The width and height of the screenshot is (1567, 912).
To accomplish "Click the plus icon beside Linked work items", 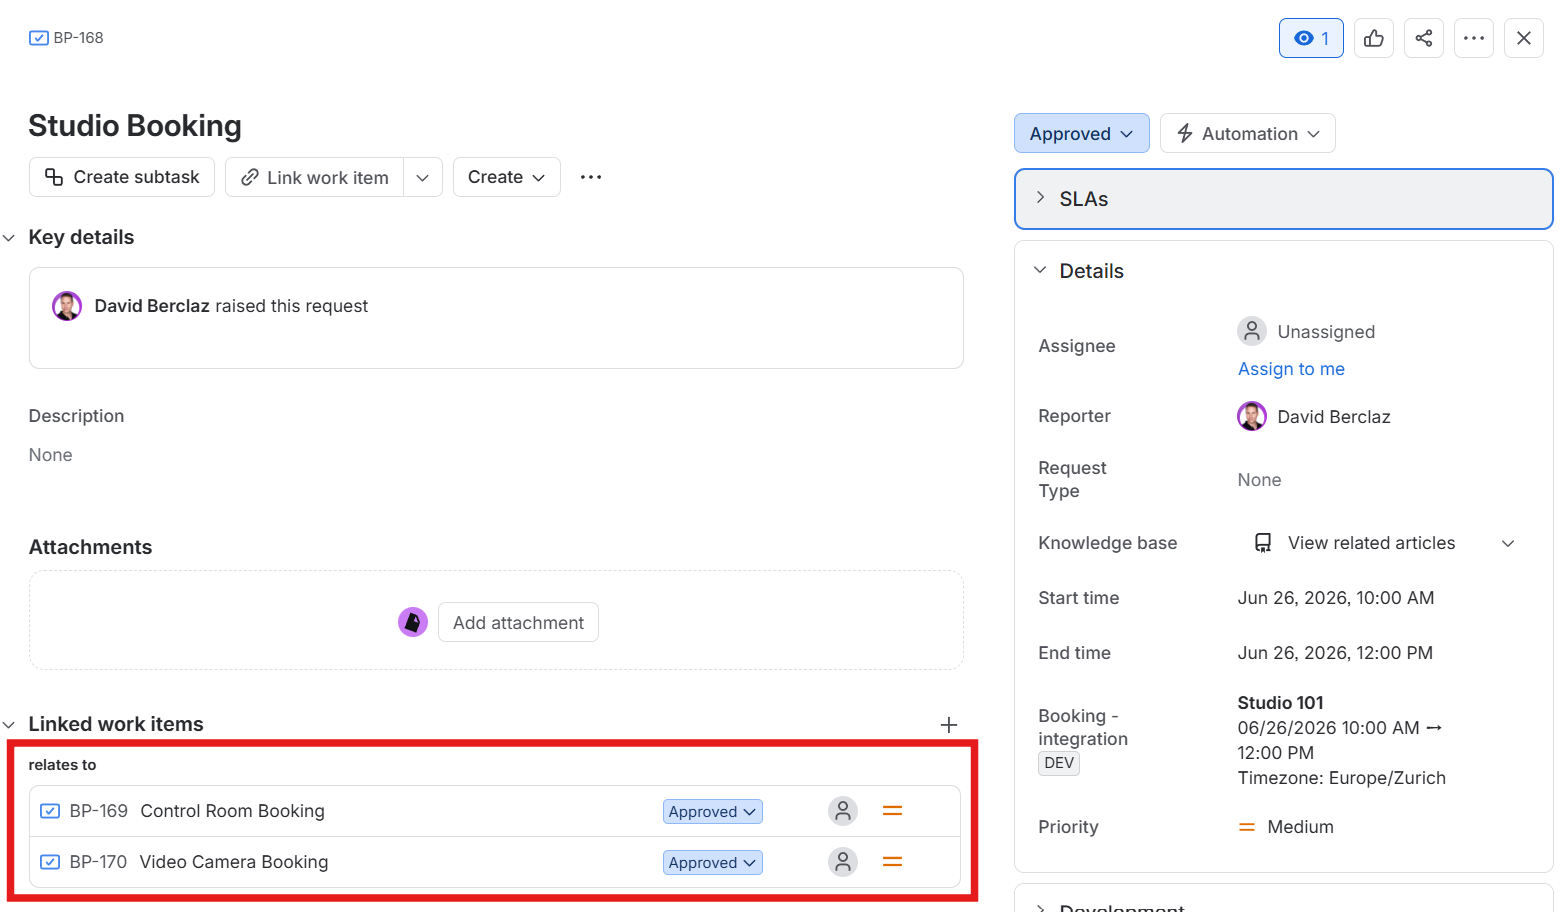I will 949,725.
